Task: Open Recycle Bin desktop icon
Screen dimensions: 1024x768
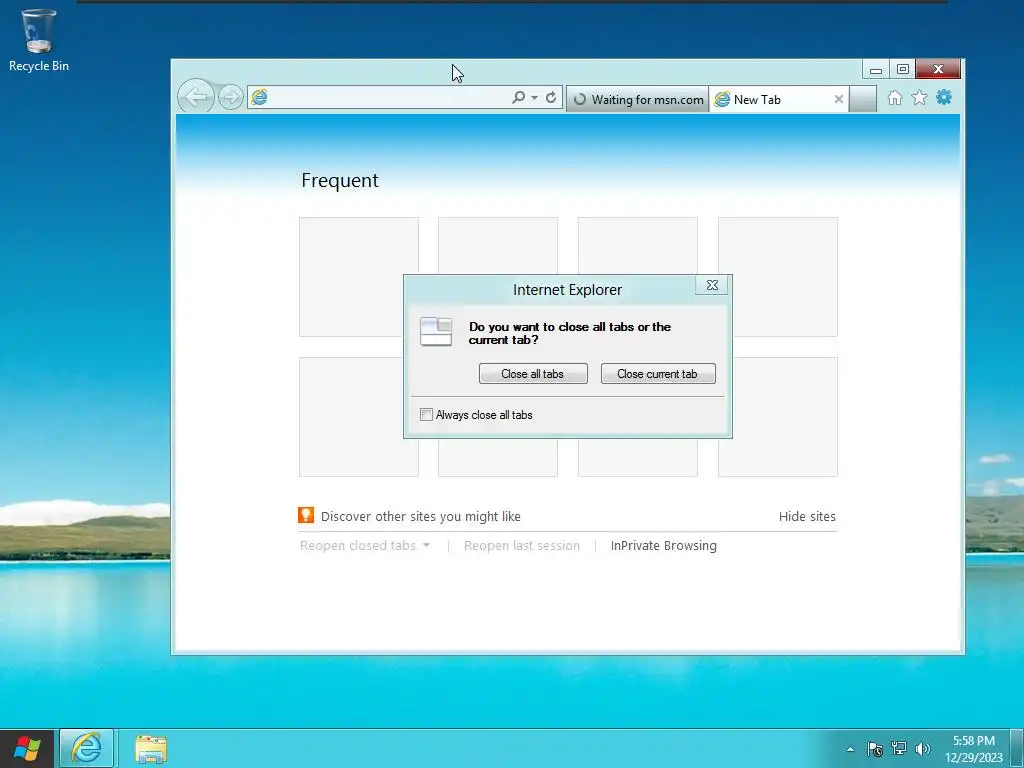Action: click(39, 40)
